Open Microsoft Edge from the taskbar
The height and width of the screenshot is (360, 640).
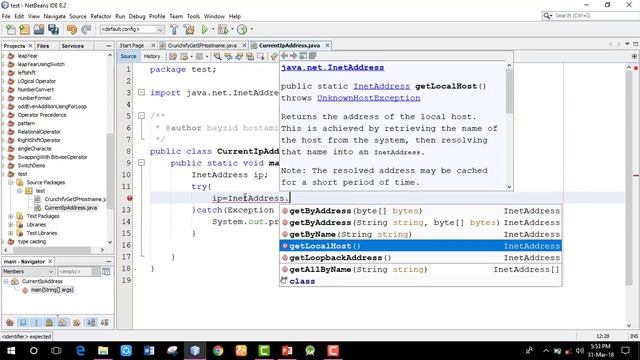pyautogui.click(x=80, y=351)
